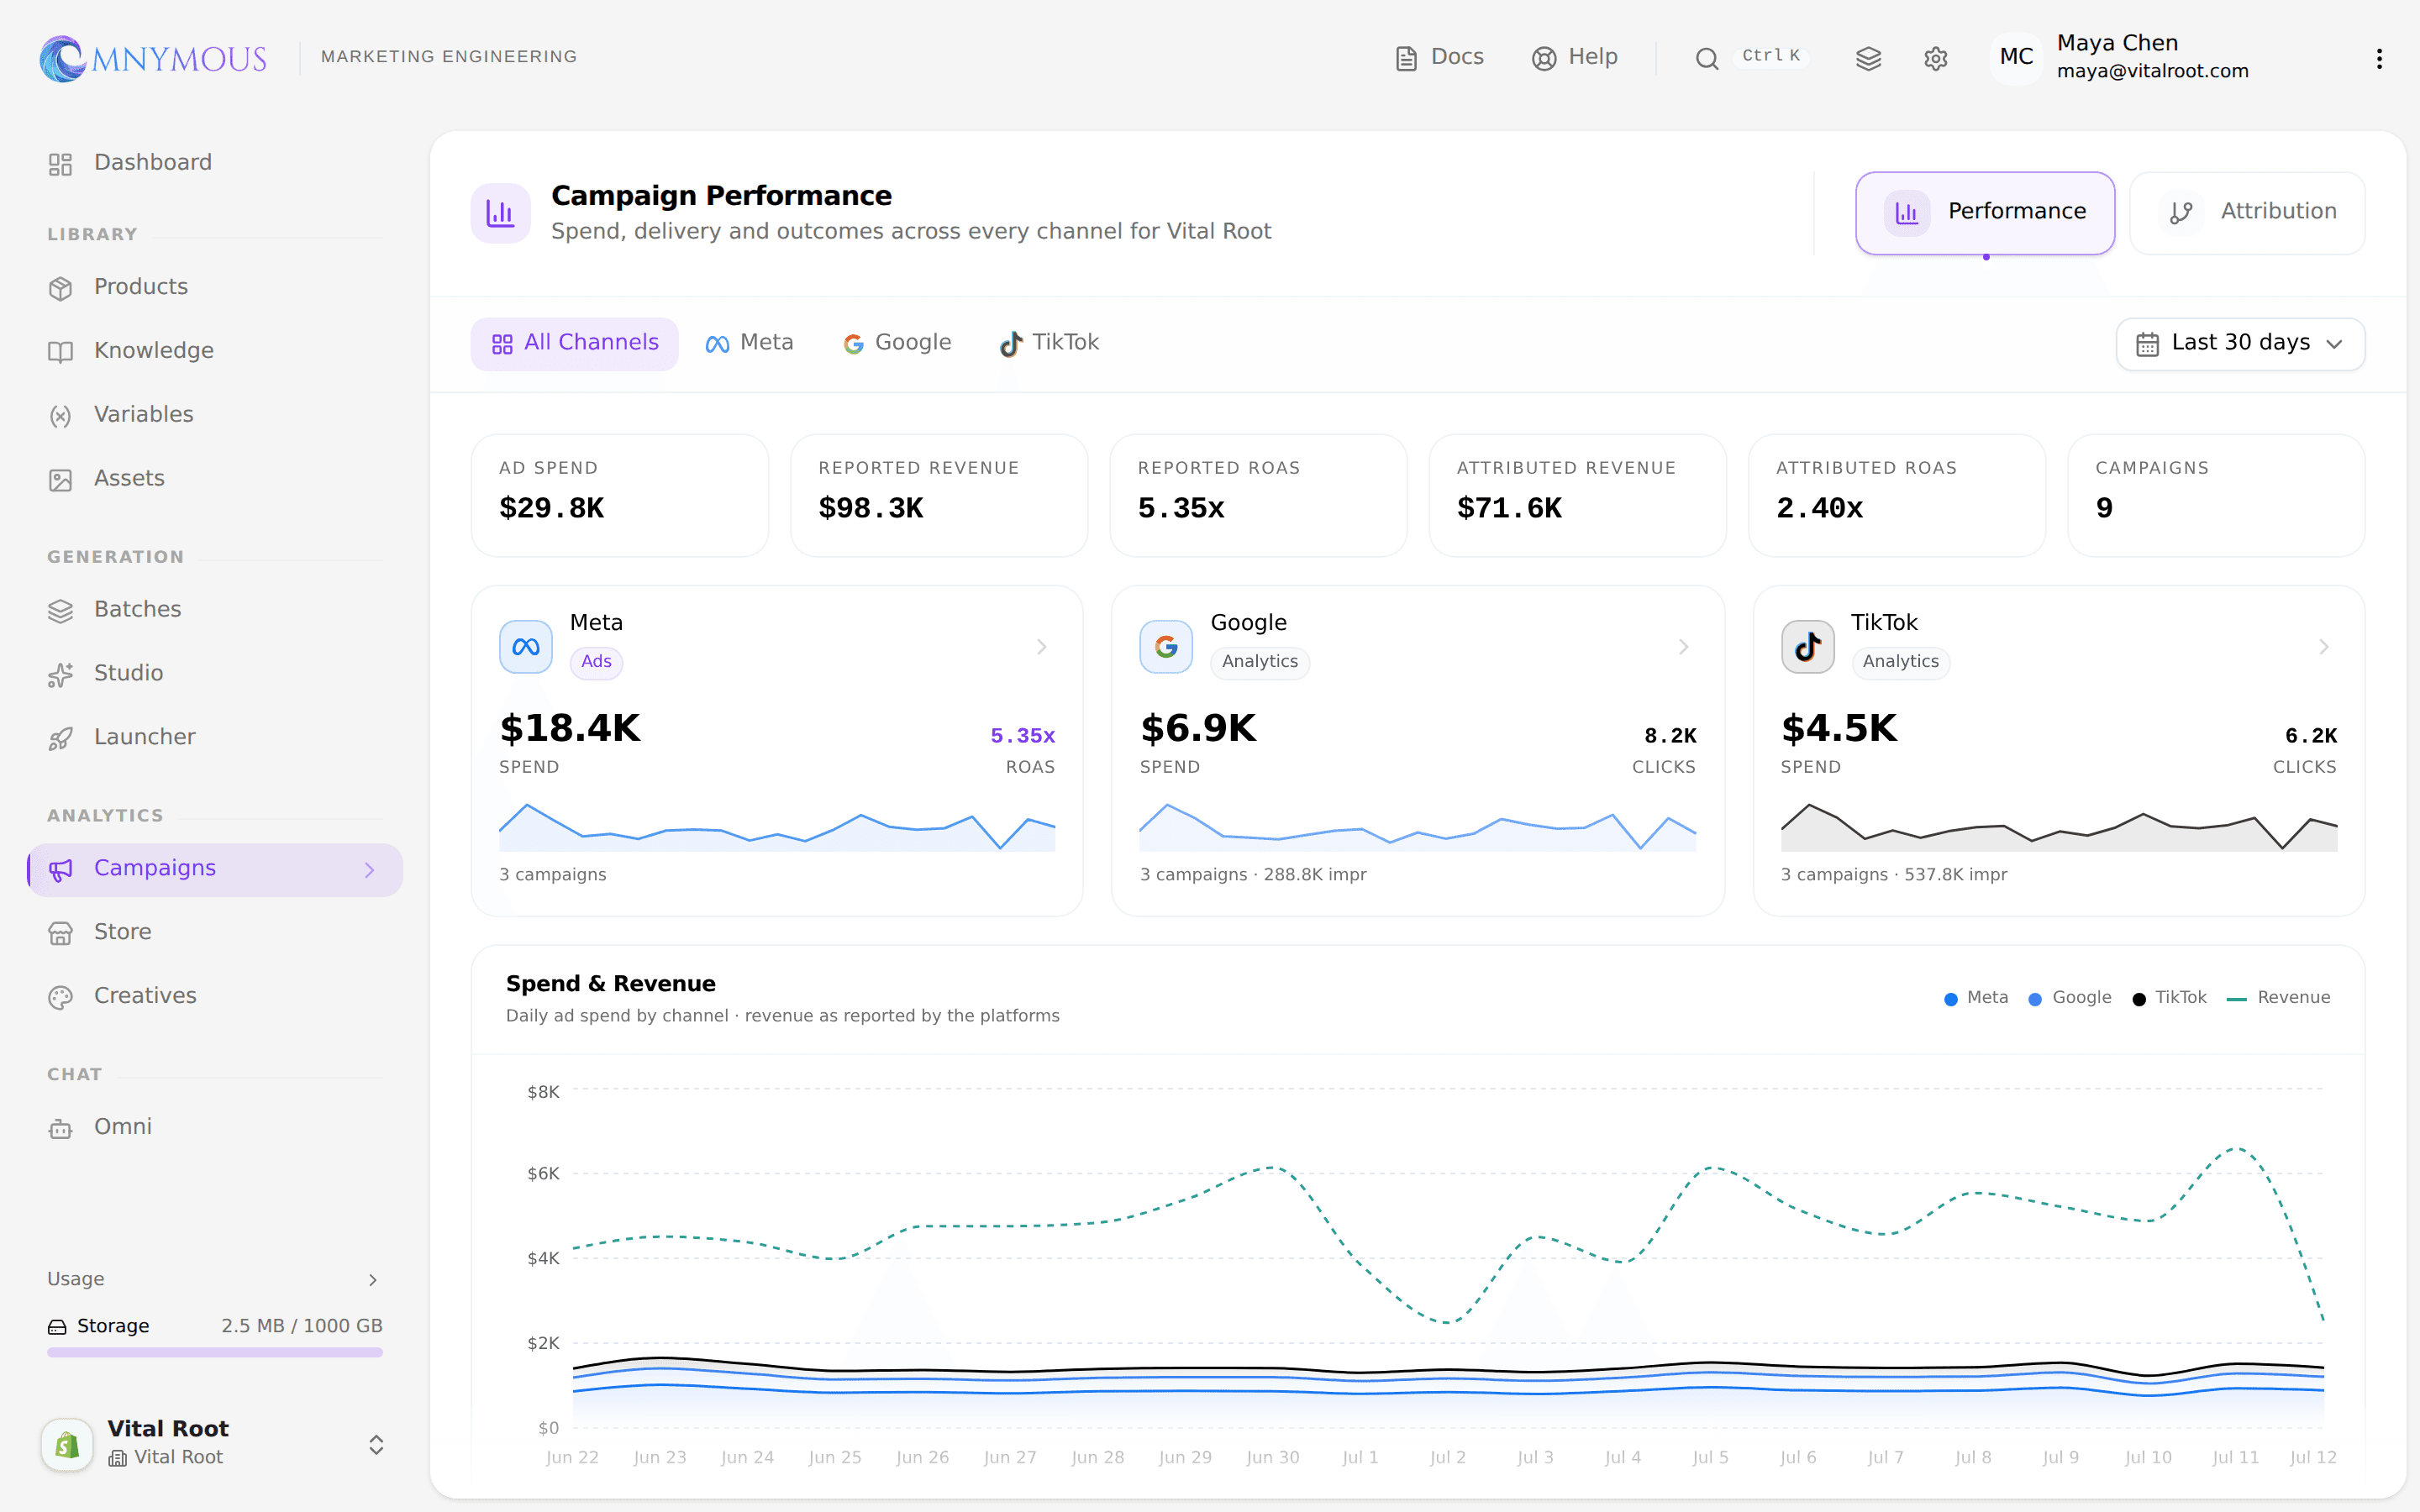Expand the Campaigns chevron in sidebar

pyautogui.click(x=370, y=870)
